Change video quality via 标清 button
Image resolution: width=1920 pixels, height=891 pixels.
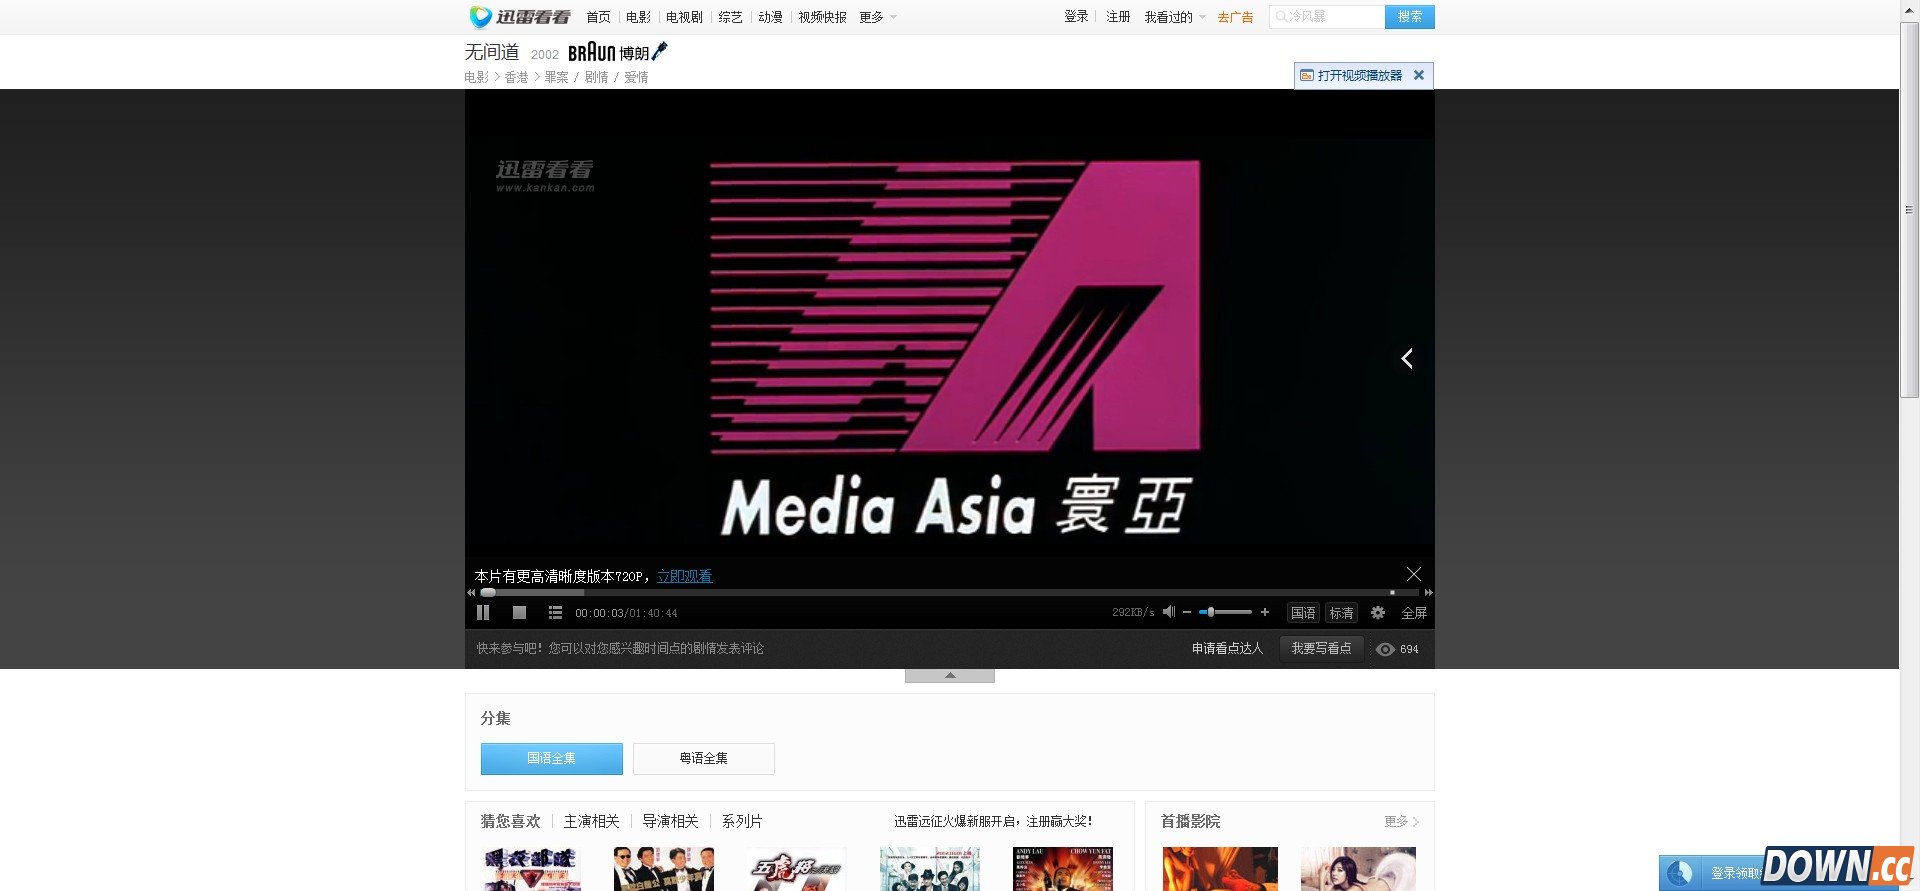tap(1342, 613)
